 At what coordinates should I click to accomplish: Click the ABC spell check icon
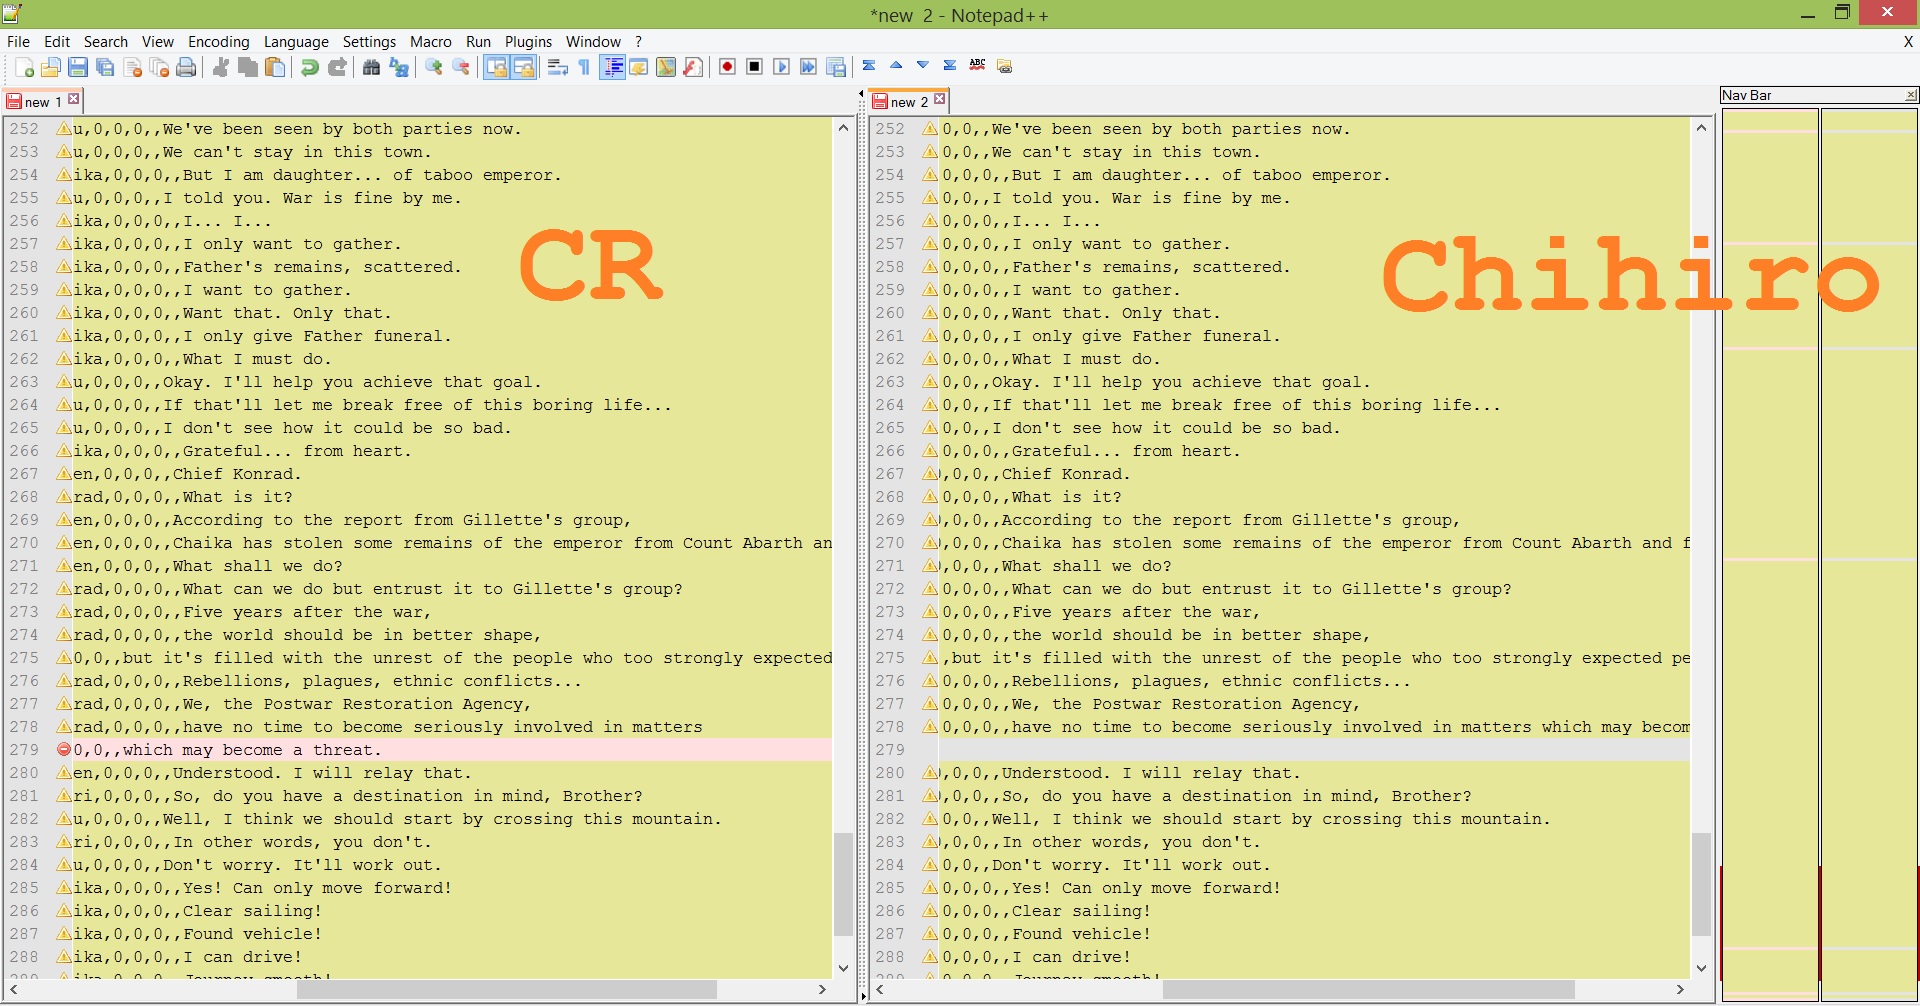point(978,65)
